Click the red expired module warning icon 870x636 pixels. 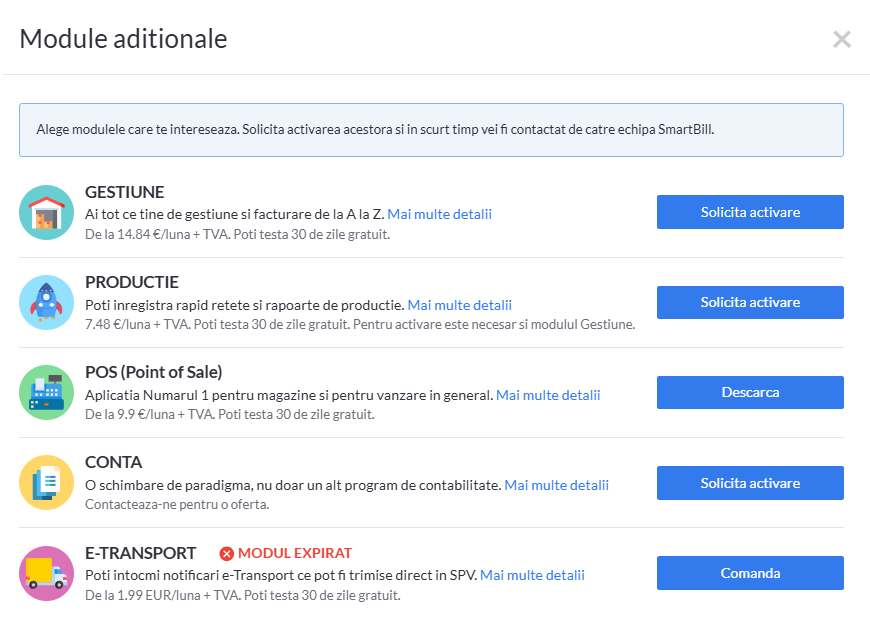click(227, 553)
